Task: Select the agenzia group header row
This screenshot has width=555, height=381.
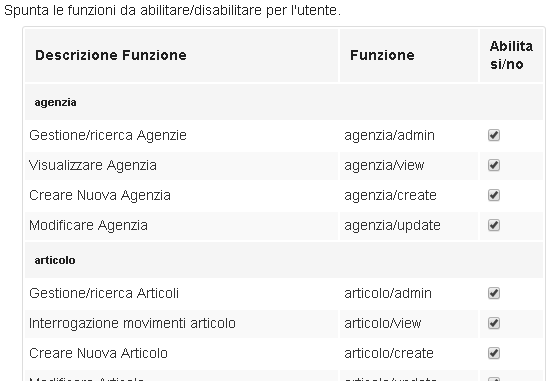Action: point(284,102)
